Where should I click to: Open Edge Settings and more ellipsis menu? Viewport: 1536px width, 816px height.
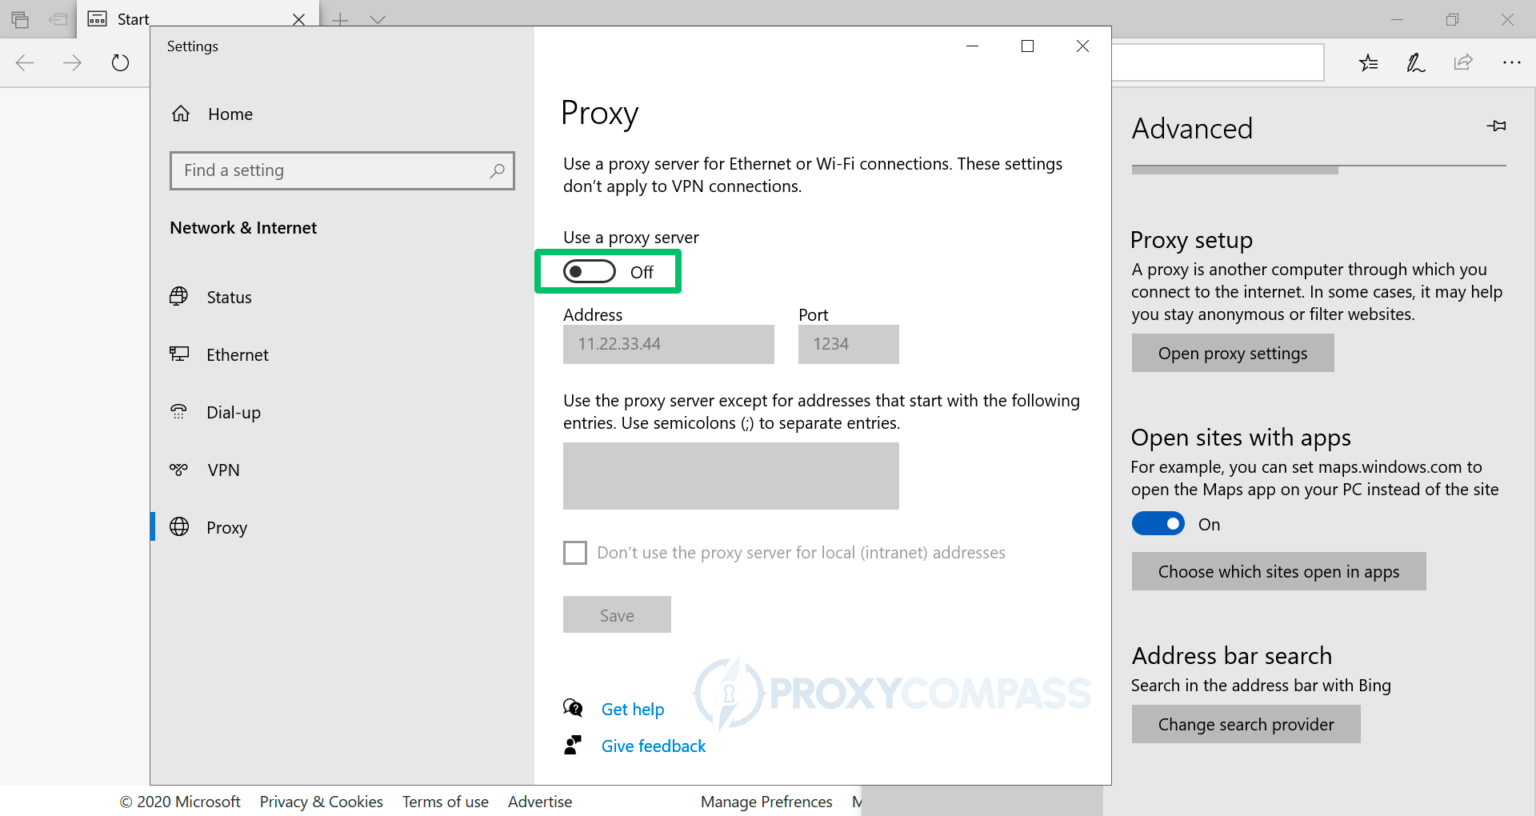tap(1512, 62)
